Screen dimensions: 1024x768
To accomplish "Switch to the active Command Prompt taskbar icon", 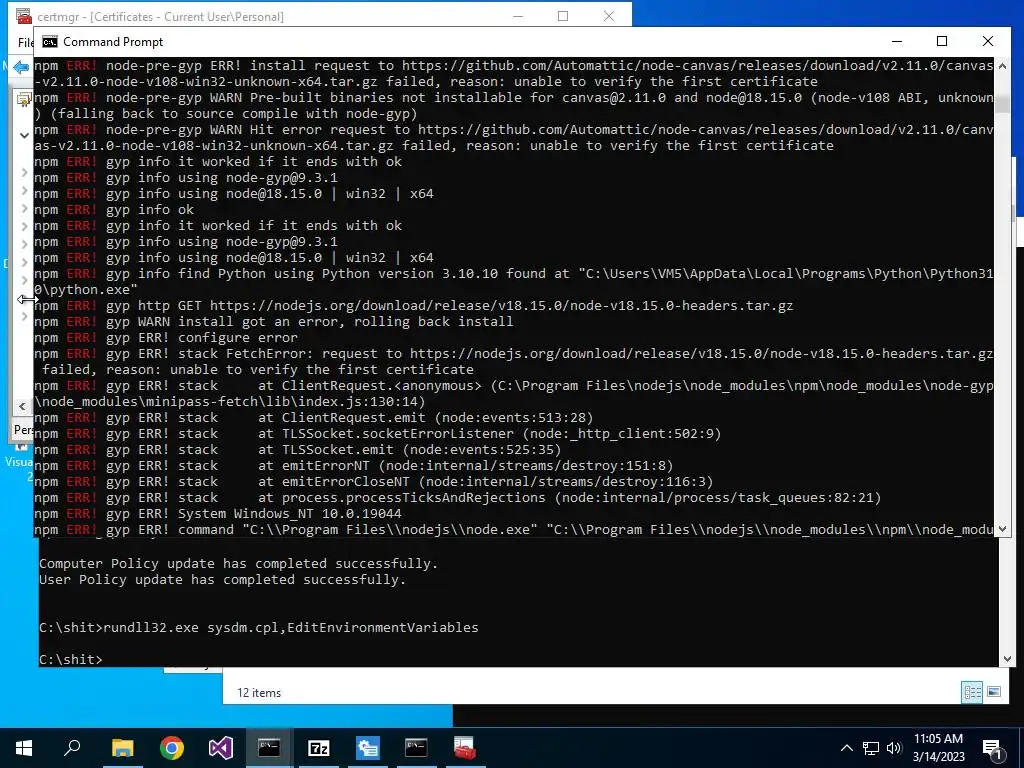I will click(269, 747).
